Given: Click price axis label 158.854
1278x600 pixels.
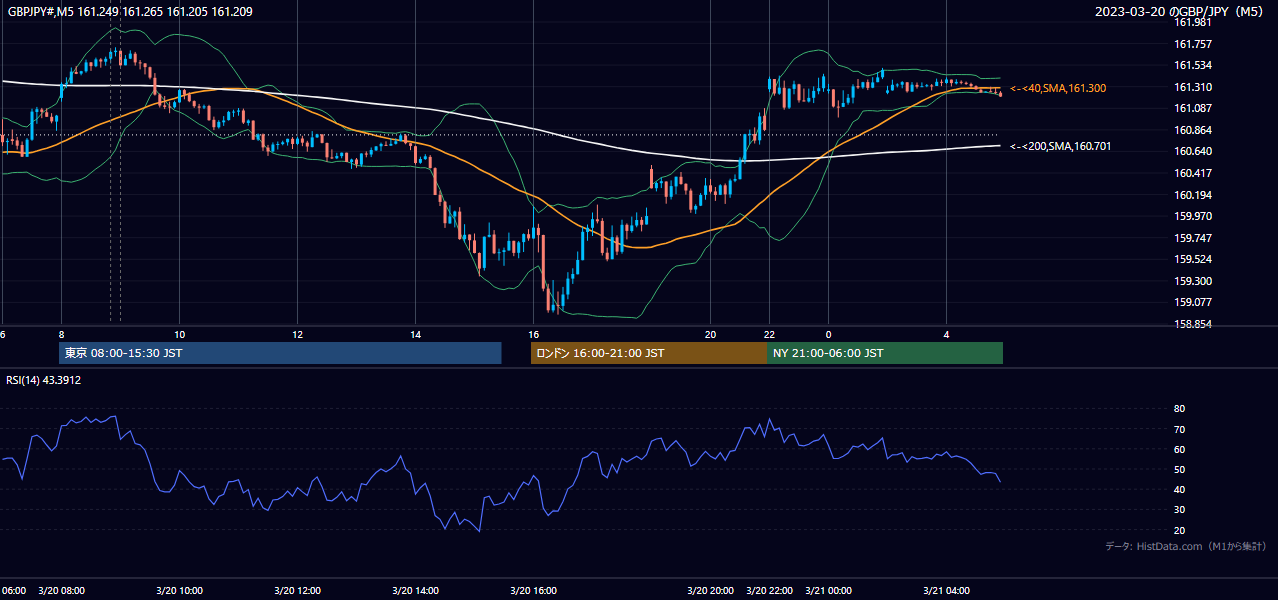Looking at the screenshot, I should point(1192,324).
